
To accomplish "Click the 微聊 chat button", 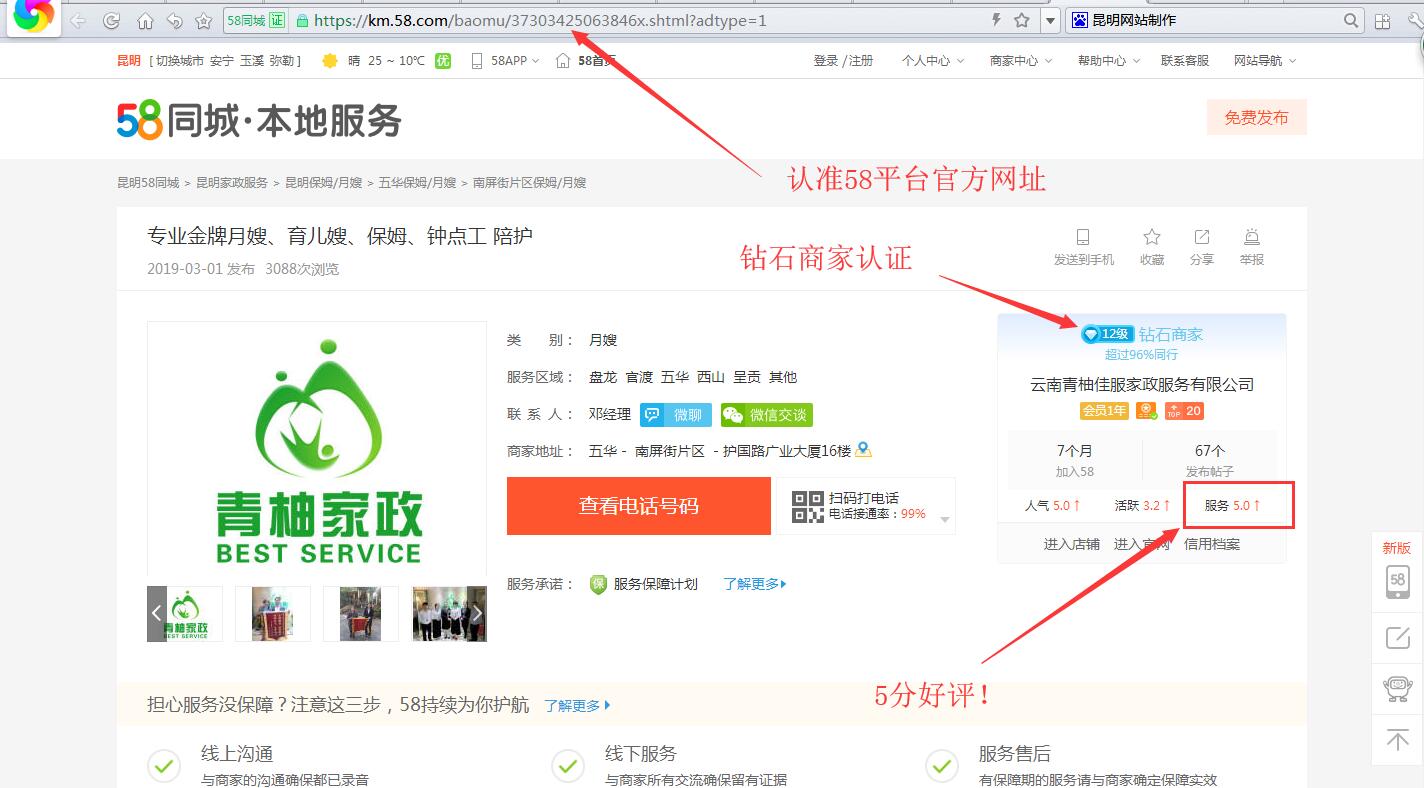I will [676, 415].
